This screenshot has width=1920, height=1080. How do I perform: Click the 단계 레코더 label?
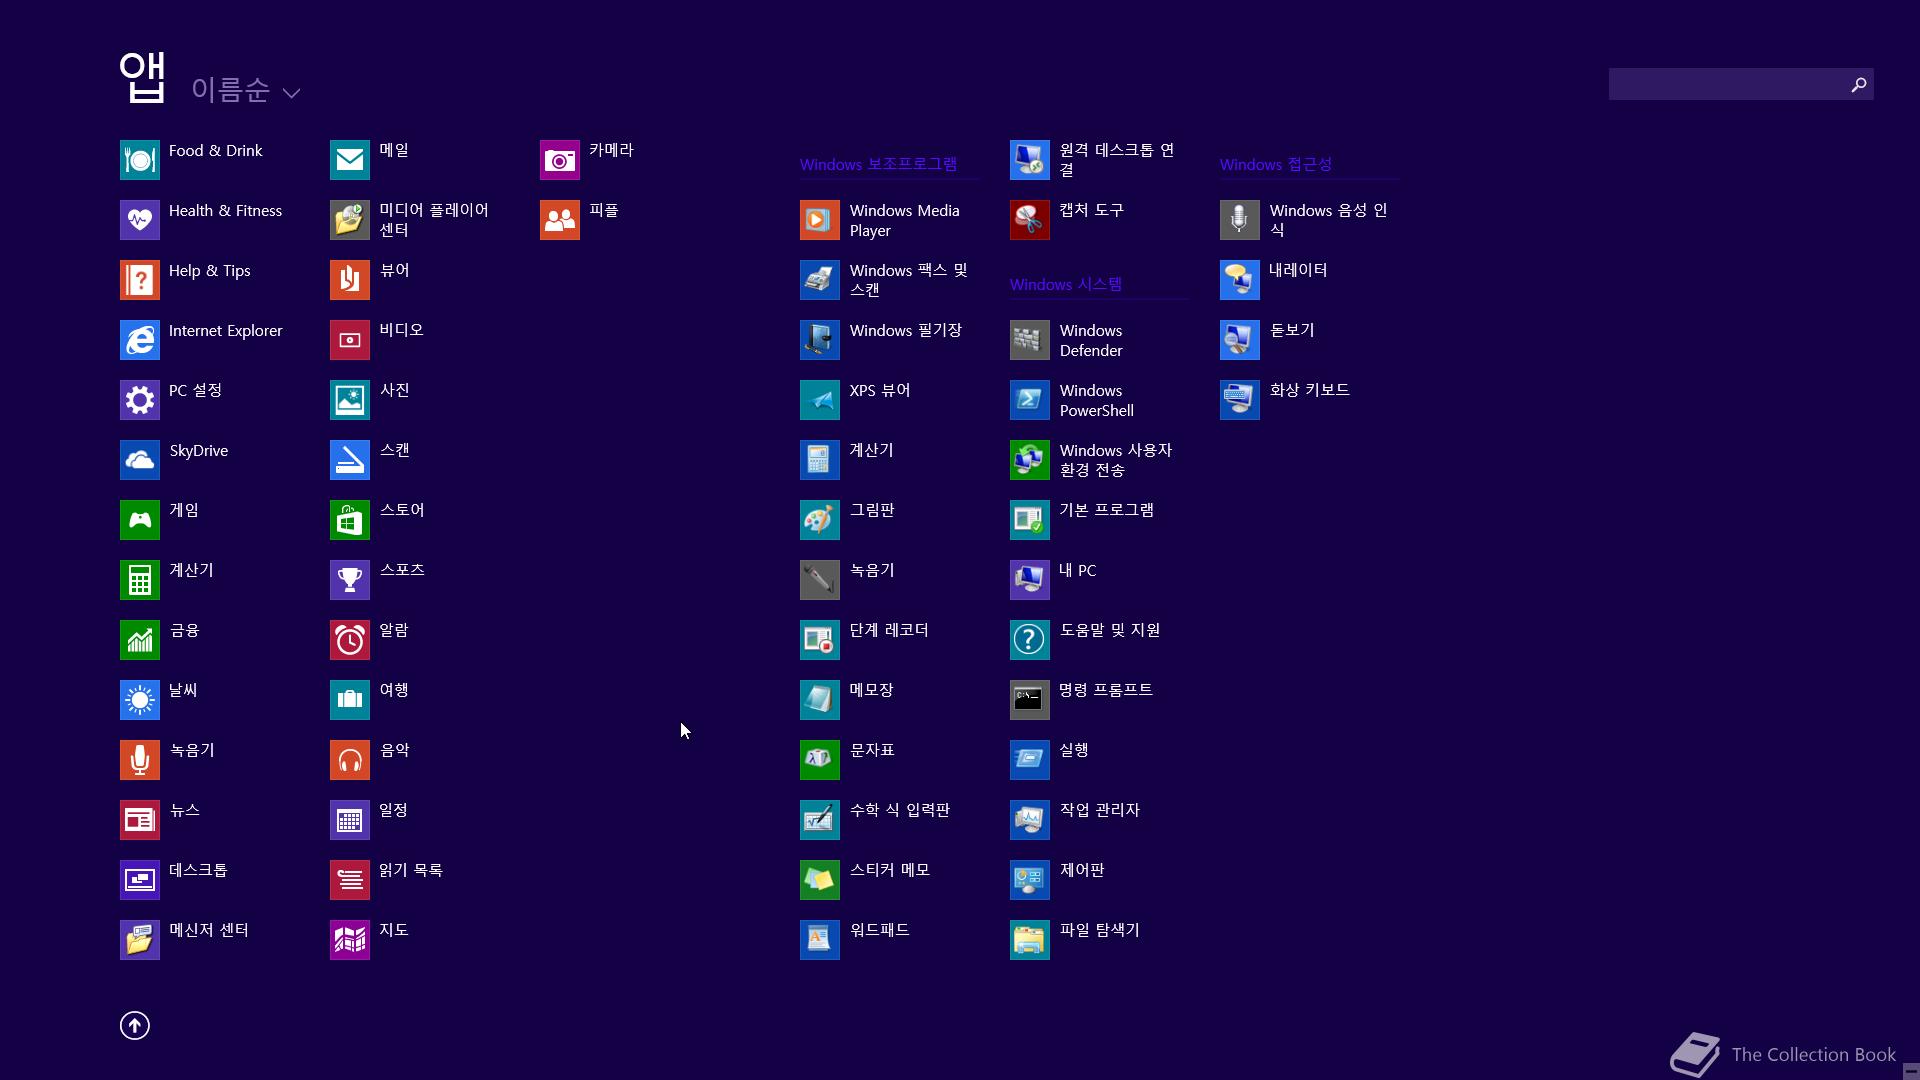(889, 630)
